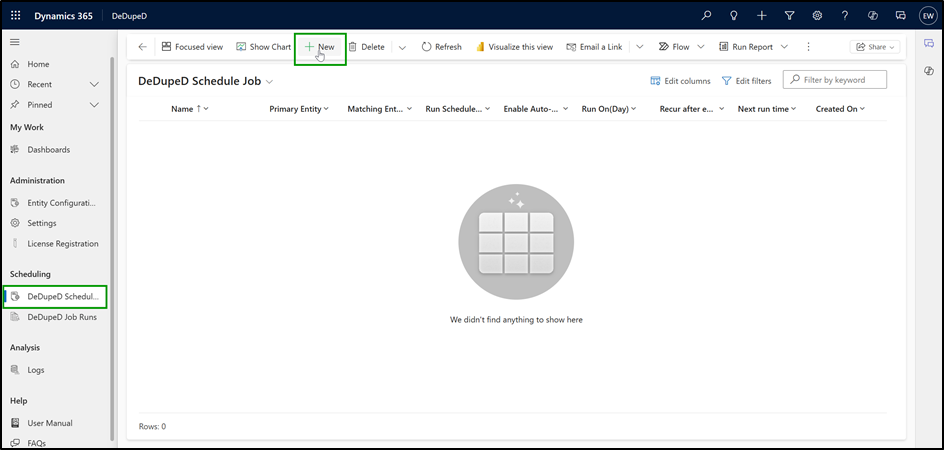The width and height of the screenshot is (944, 450).
Task: Open the more commands ellipsis menu
Action: click(x=808, y=47)
